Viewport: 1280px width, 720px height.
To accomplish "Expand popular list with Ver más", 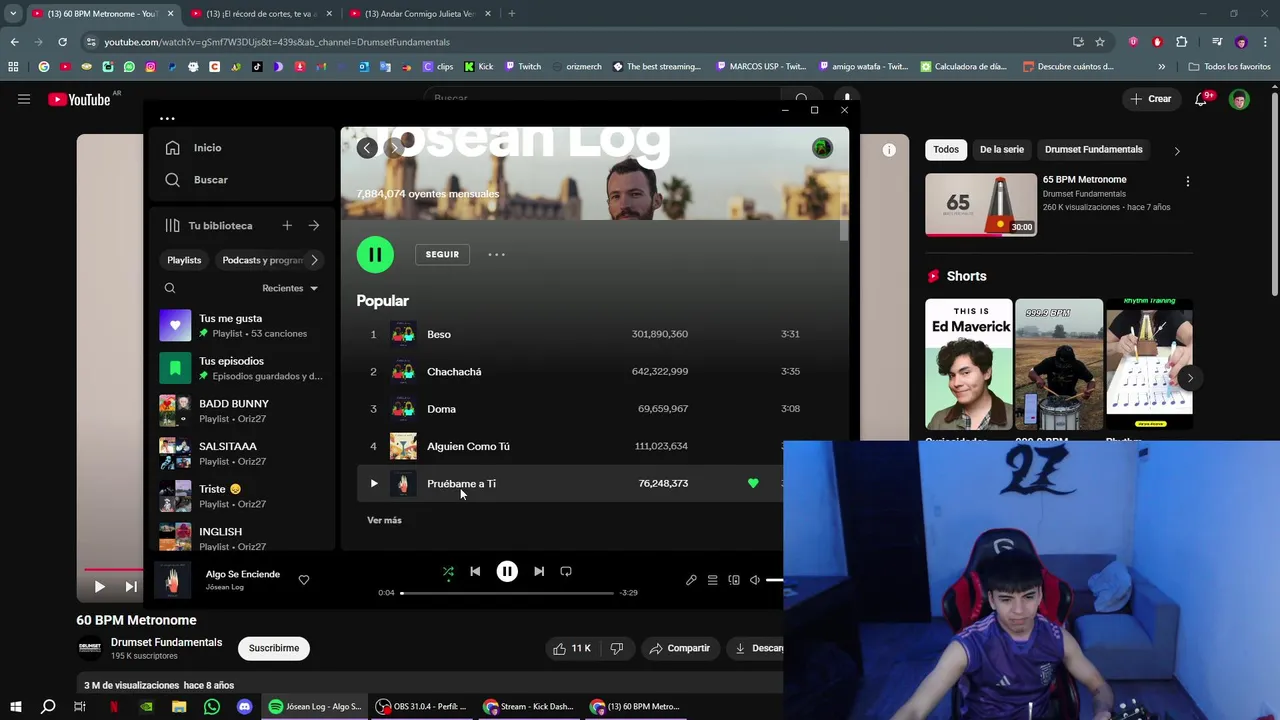I will click(384, 520).
